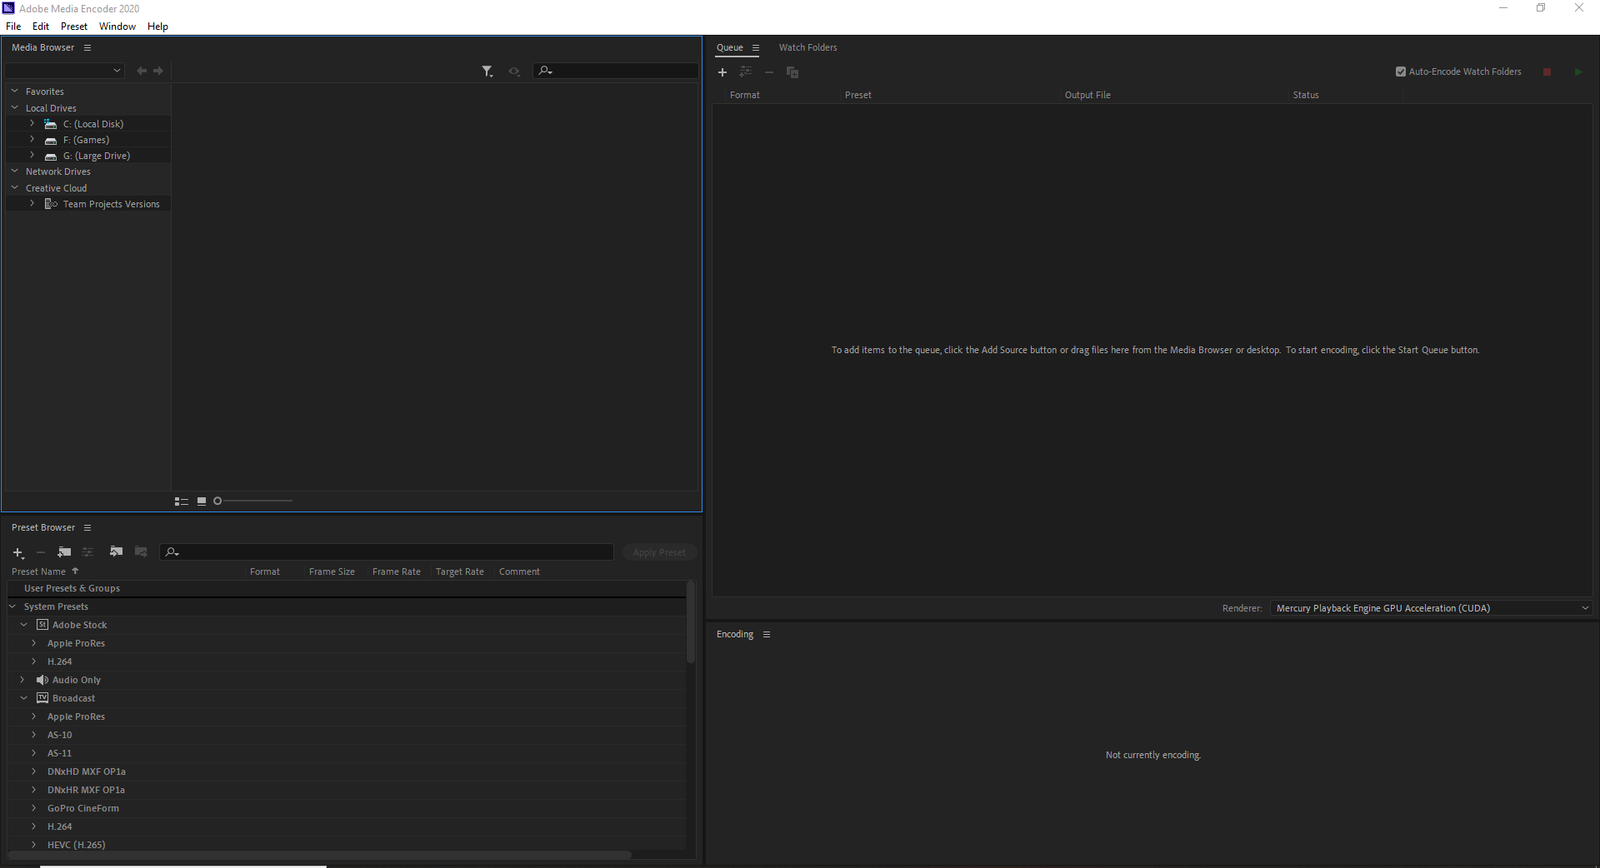The image size is (1600, 868).
Task: Collapse Favorites tree section
Action: (x=15, y=91)
